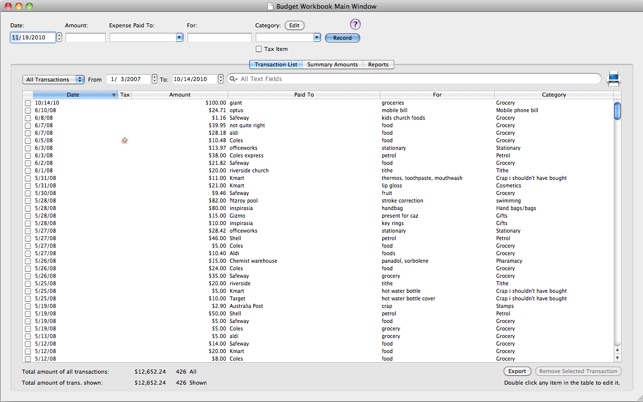Image resolution: width=643 pixels, height=402 pixels.
Task: Click the 'Gizmo' paid-to cell
Action: coord(237,216)
